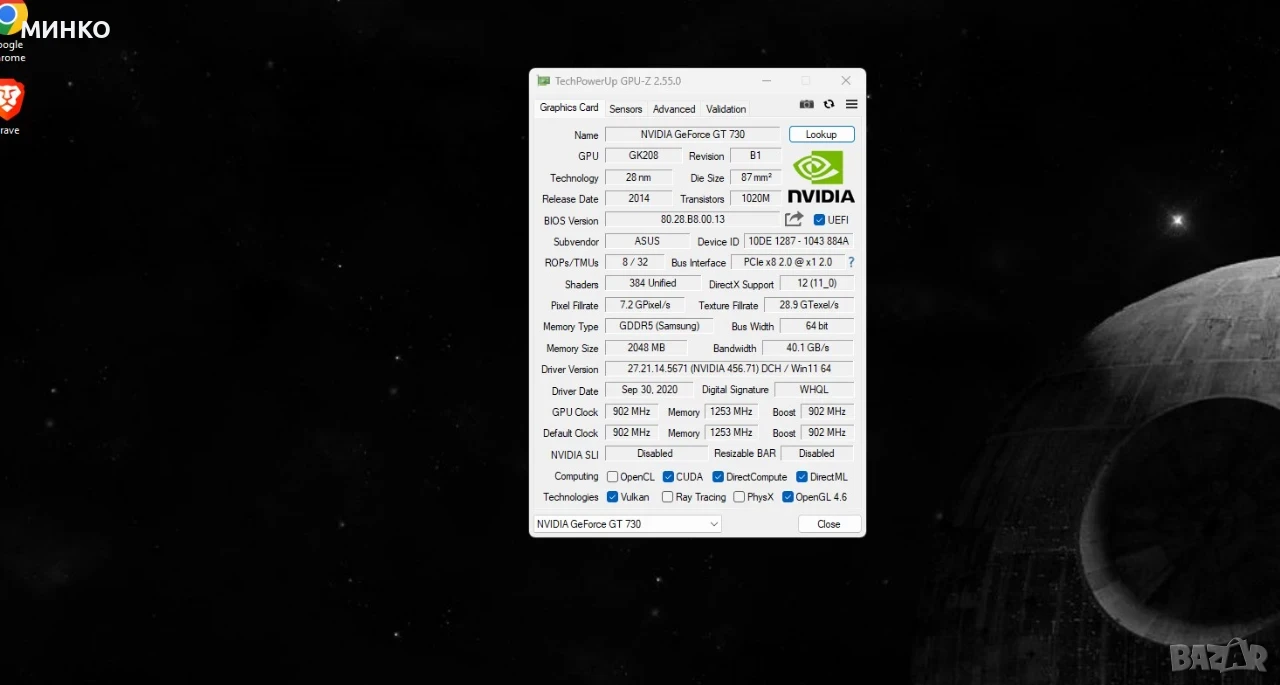
Task: Click the ROPs/TMUs value 8 / 32
Action: pyautogui.click(x=634, y=262)
